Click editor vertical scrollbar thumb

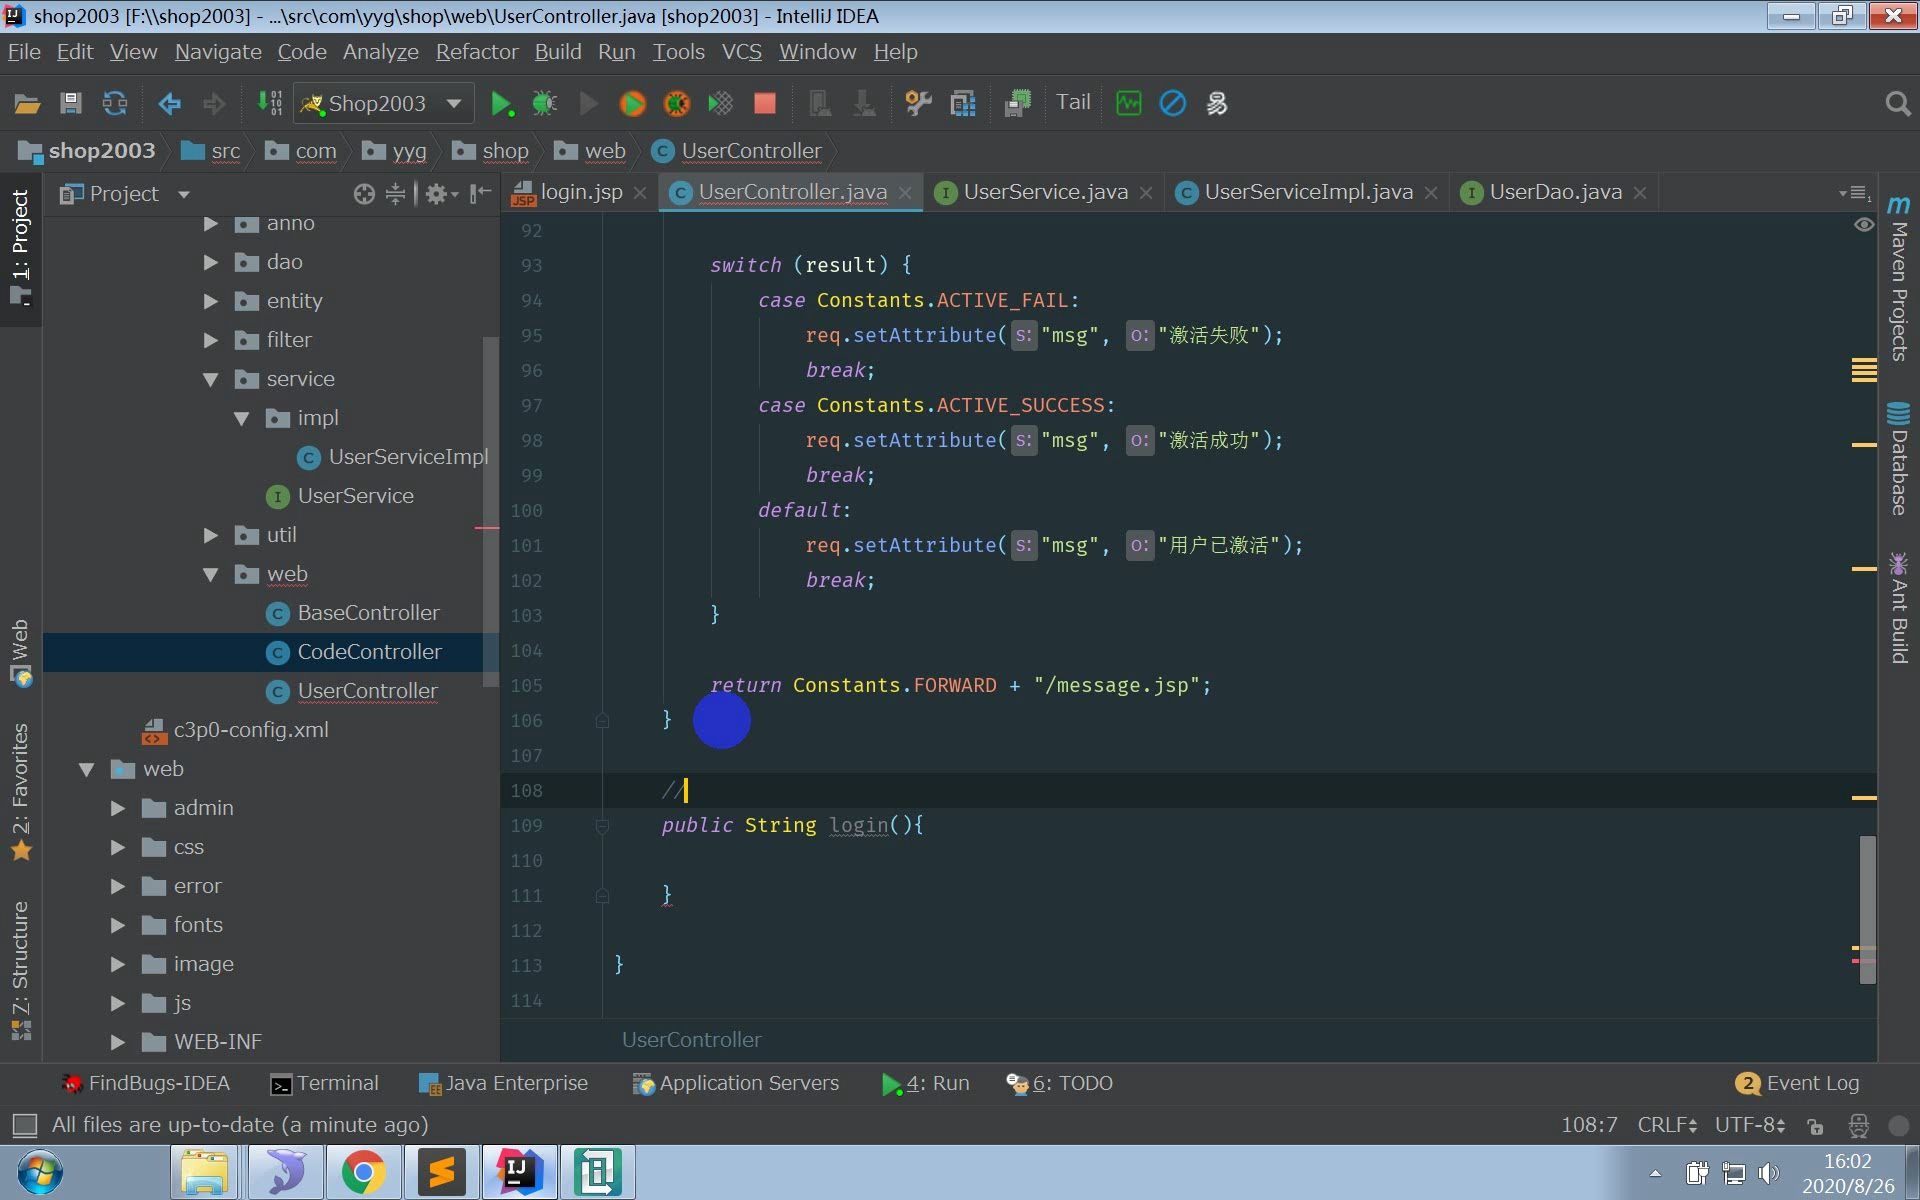point(1867,910)
